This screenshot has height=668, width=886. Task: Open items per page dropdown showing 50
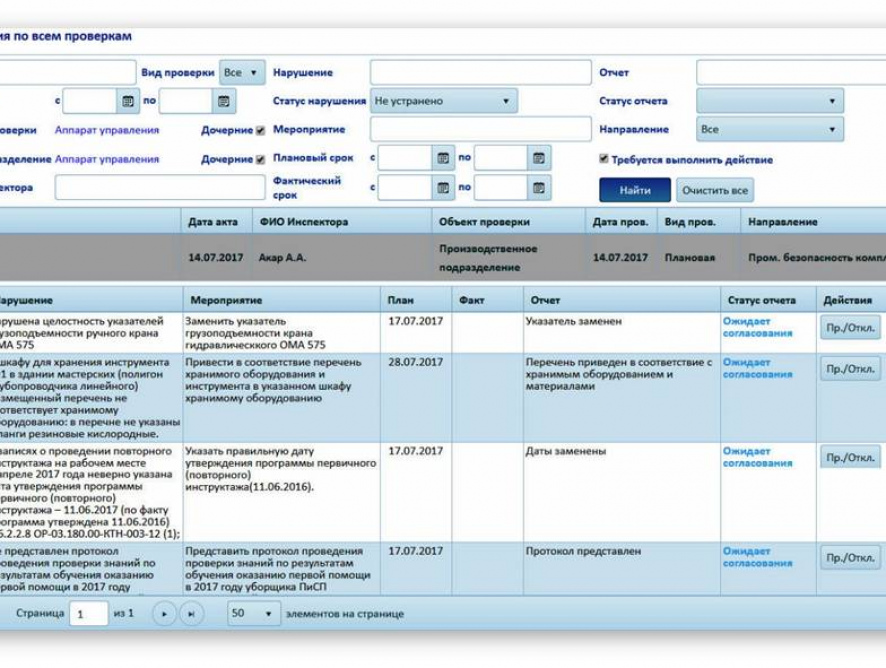click(x=254, y=614)
